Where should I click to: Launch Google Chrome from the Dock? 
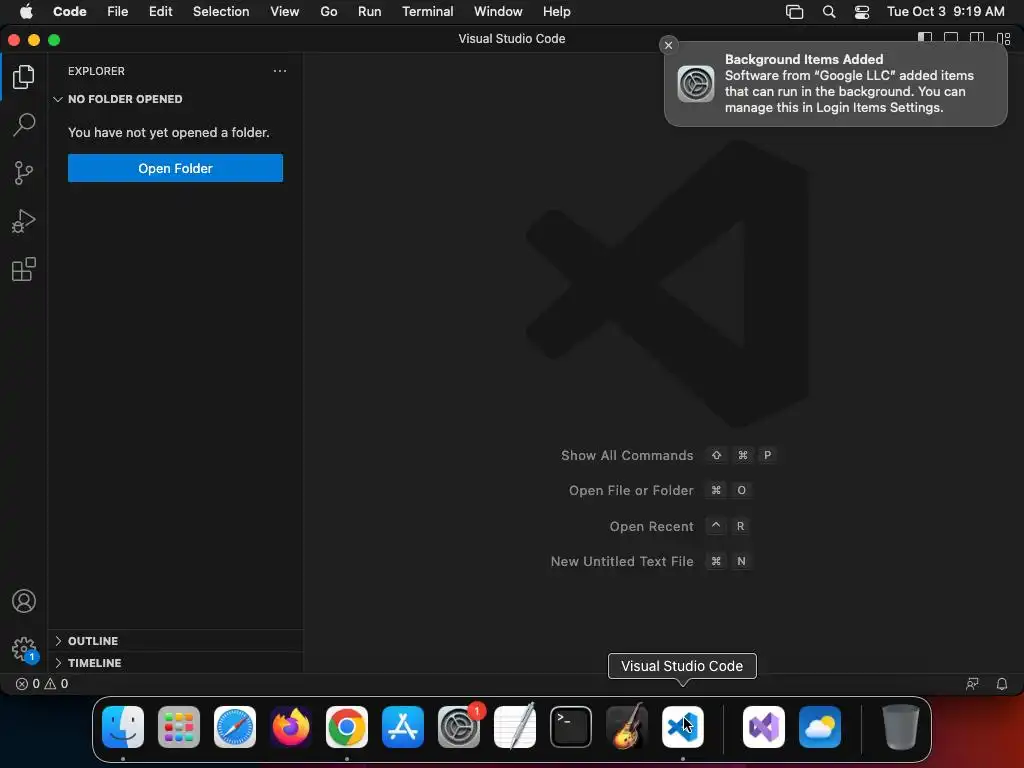347,727
